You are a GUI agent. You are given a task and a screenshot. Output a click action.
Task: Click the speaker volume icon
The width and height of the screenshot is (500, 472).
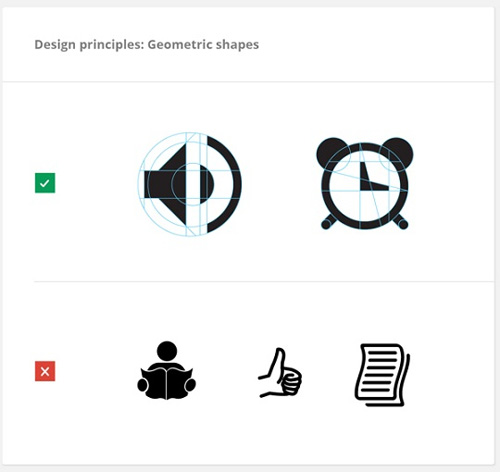click(190, 184)
